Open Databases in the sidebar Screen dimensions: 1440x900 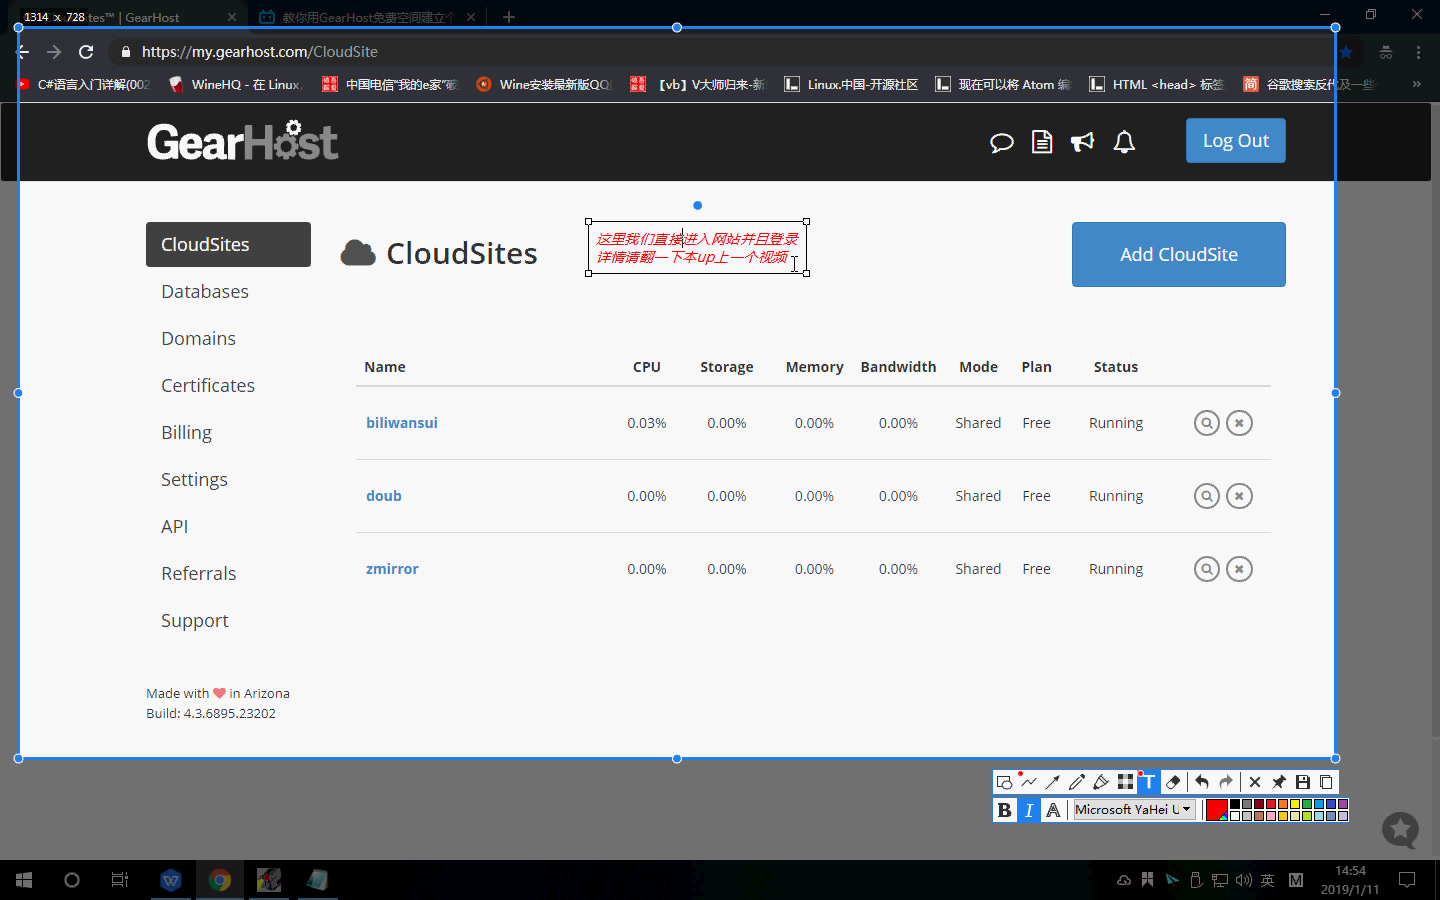tap(205, 291)
